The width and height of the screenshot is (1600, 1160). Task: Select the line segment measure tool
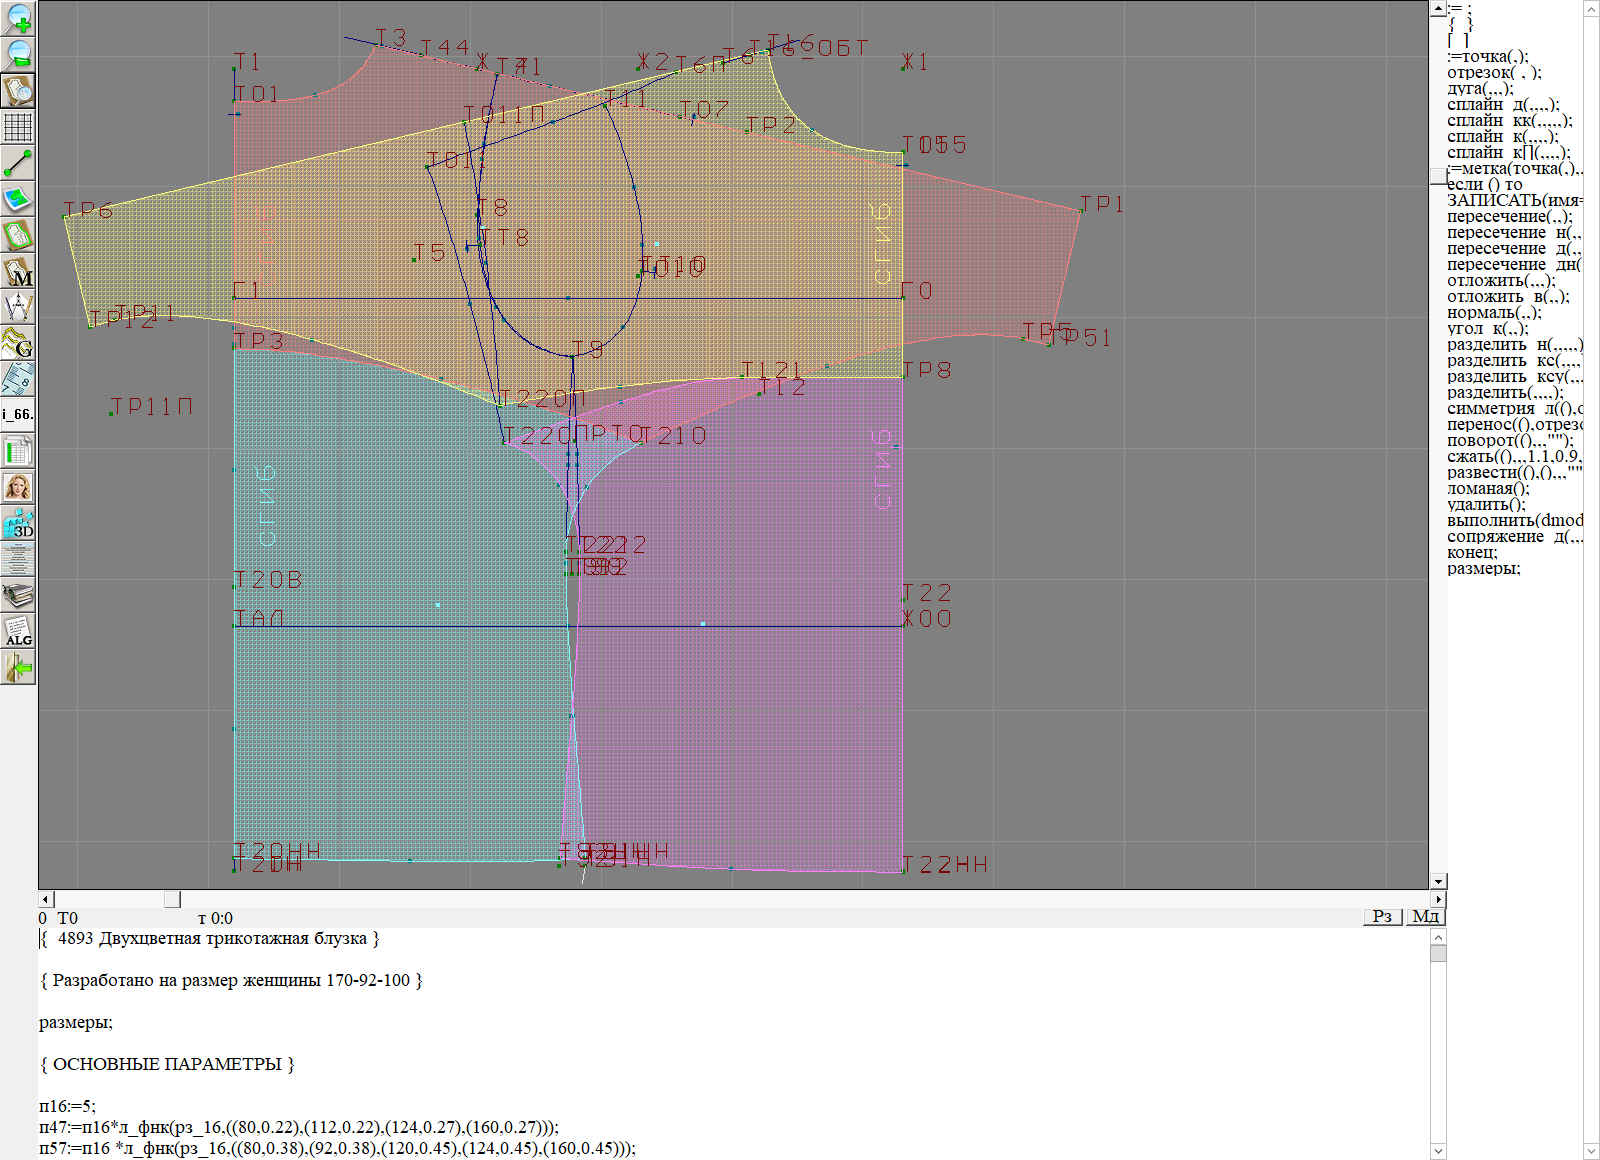coord(18,163)
